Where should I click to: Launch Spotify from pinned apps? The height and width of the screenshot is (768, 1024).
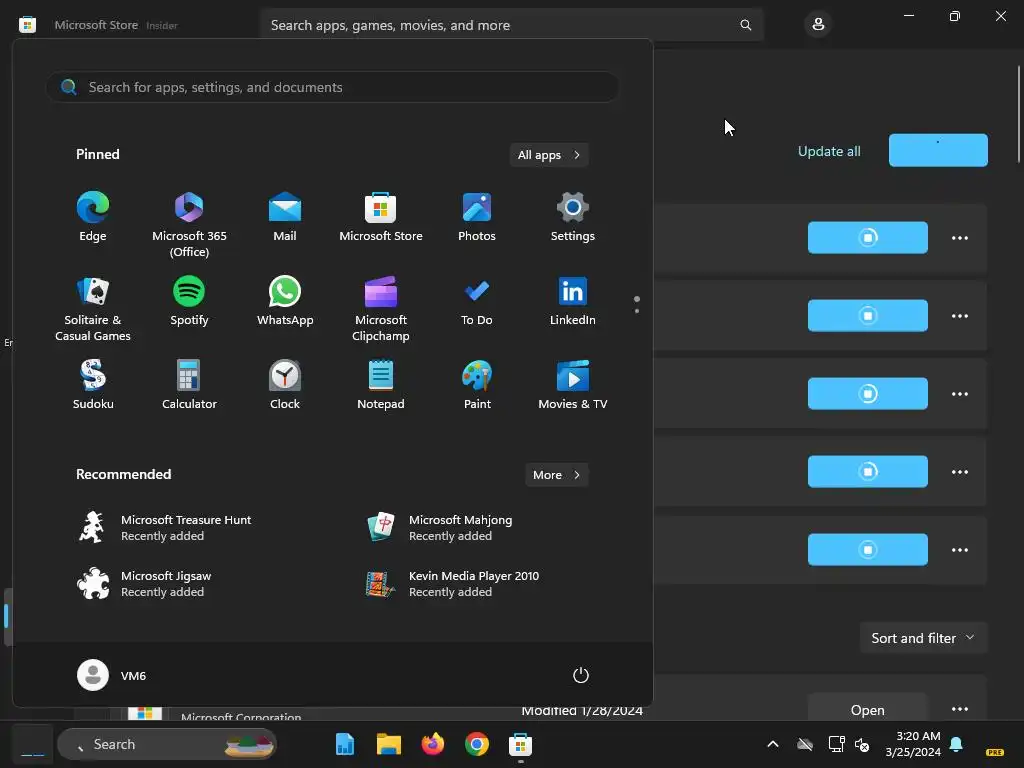coord(189,302)
